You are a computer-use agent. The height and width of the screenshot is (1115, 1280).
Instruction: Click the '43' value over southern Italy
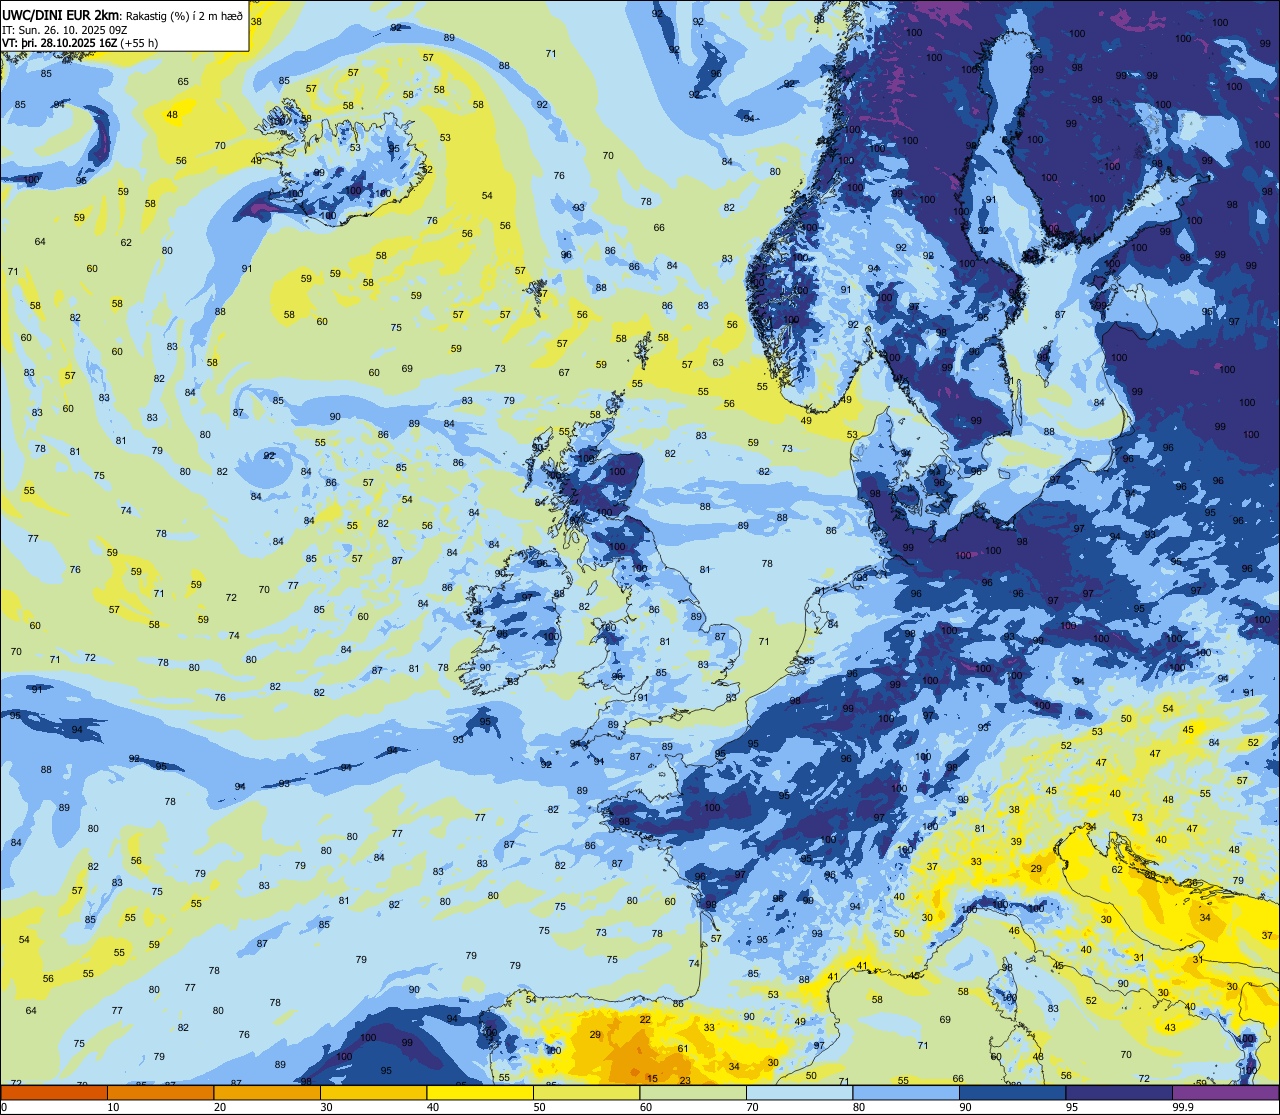[x=1170, y=1027]
